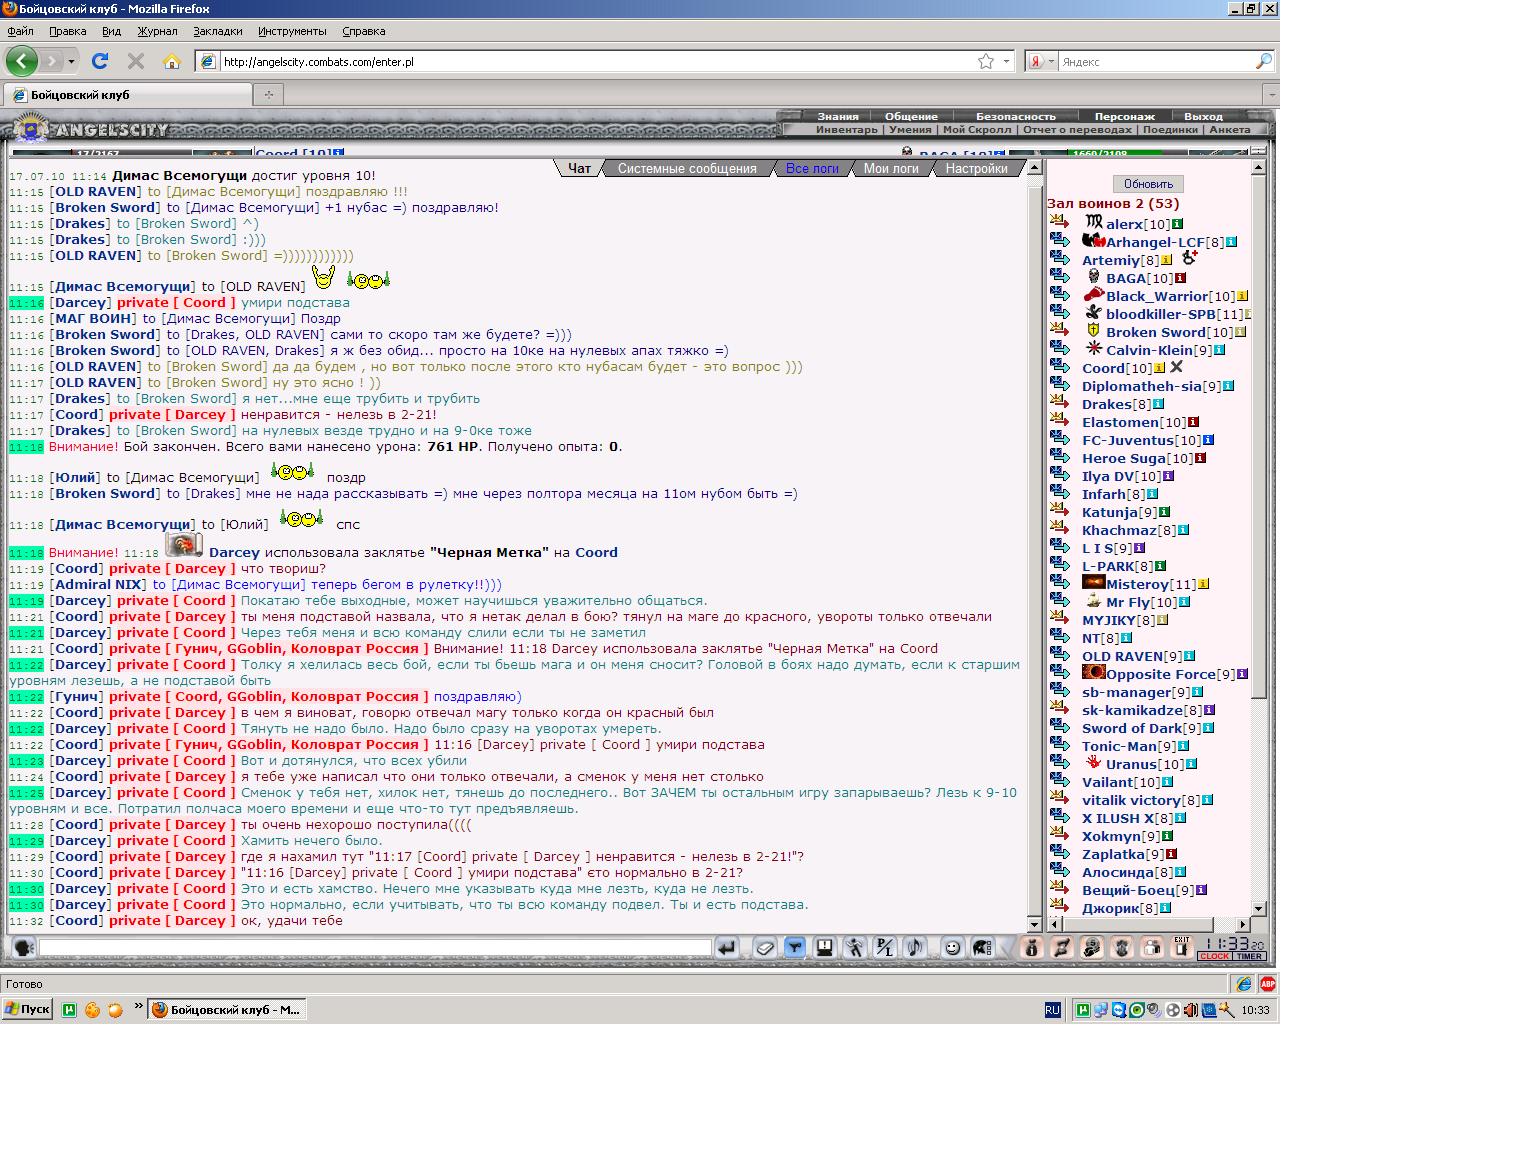The width and height of the screenshot is (1536, 1152).
Task: Click the chat area scrollbar down arrow
Action: pyautogui.click(x=1035, y=924)
